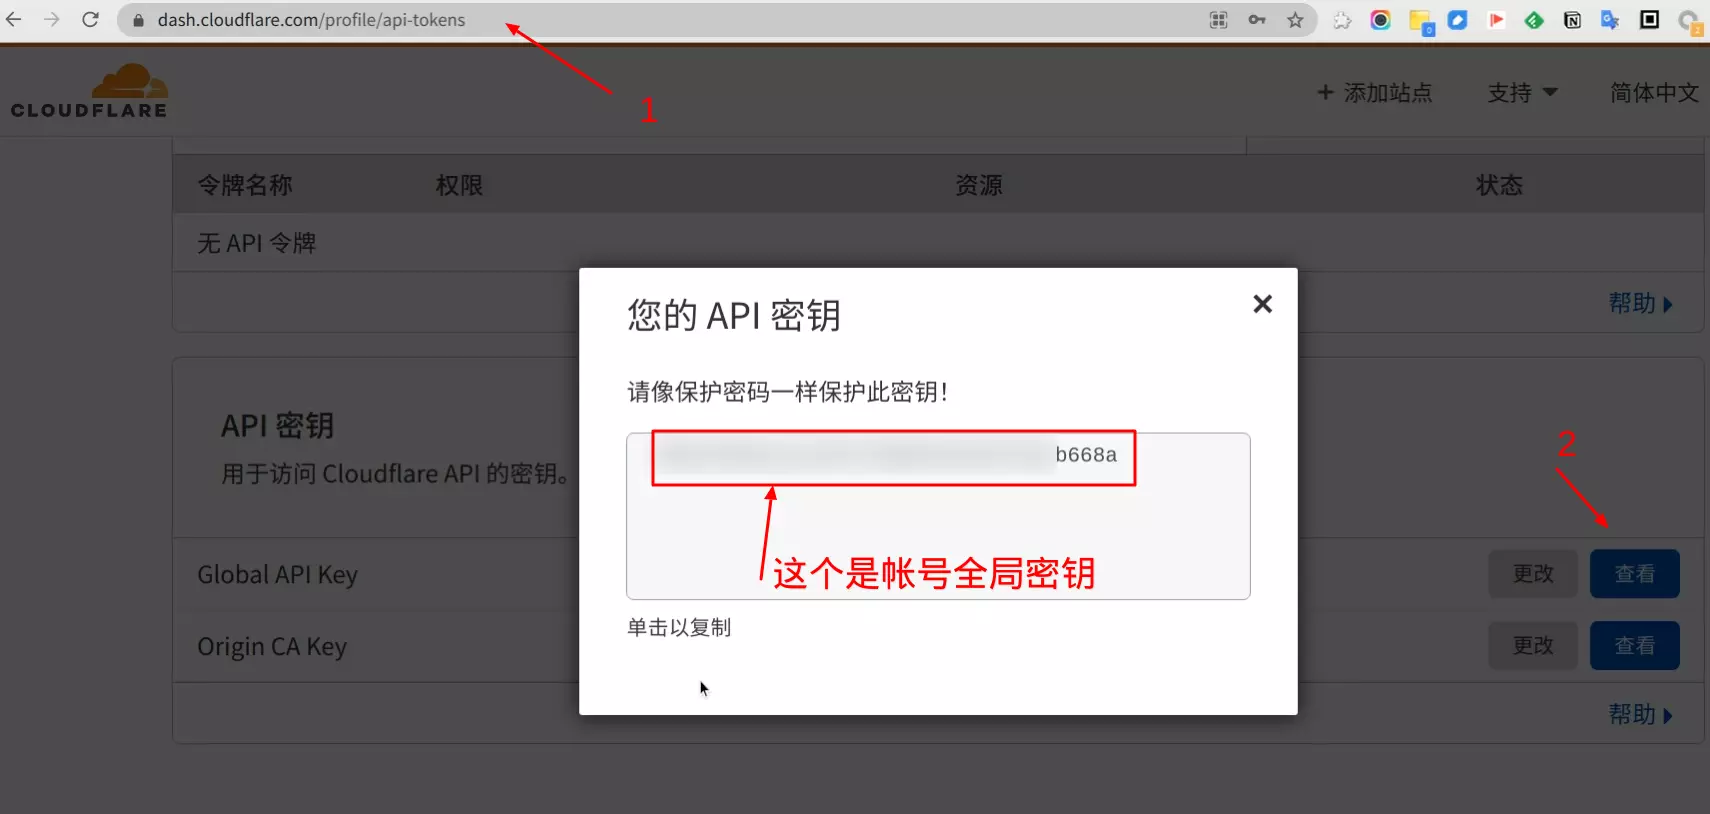
Task: Click 更改 for Global API Key
Action: (x=1533, y=574)
